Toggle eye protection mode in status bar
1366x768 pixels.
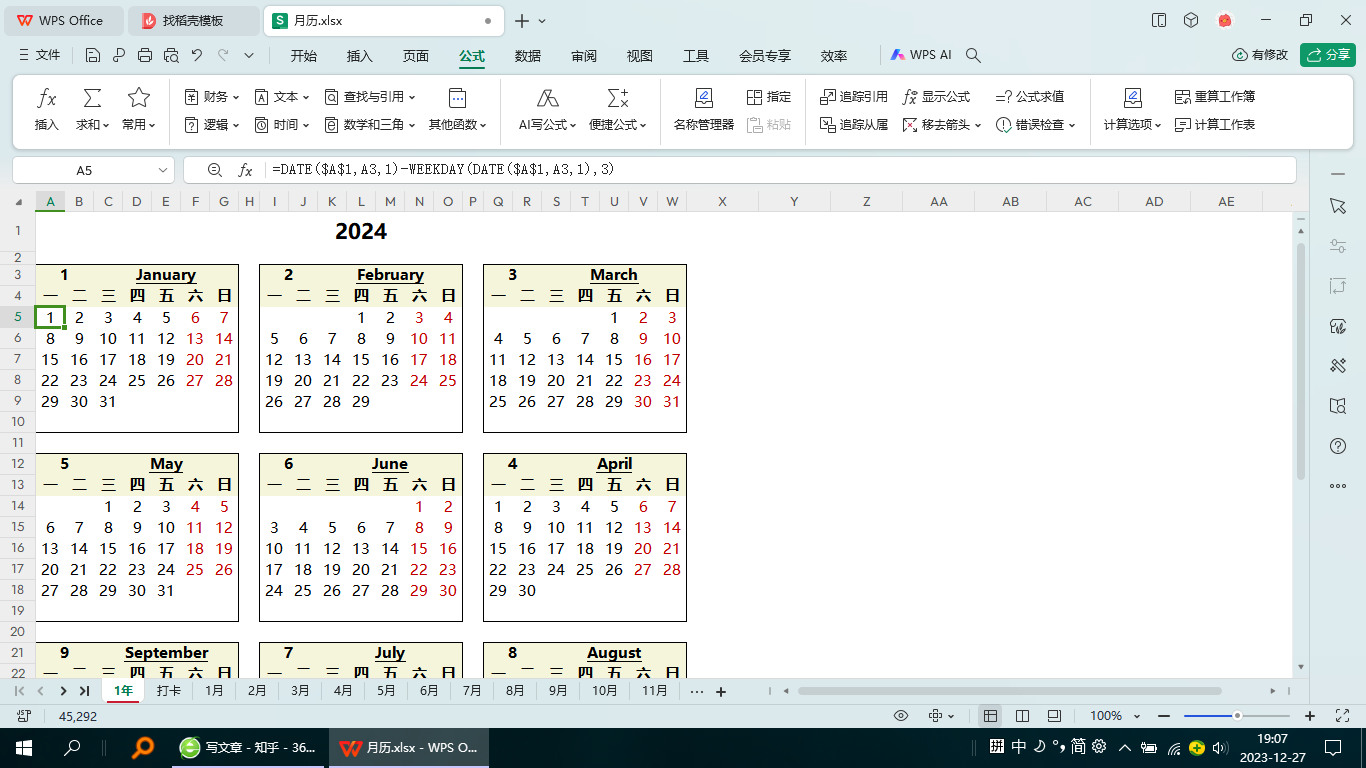901,716
